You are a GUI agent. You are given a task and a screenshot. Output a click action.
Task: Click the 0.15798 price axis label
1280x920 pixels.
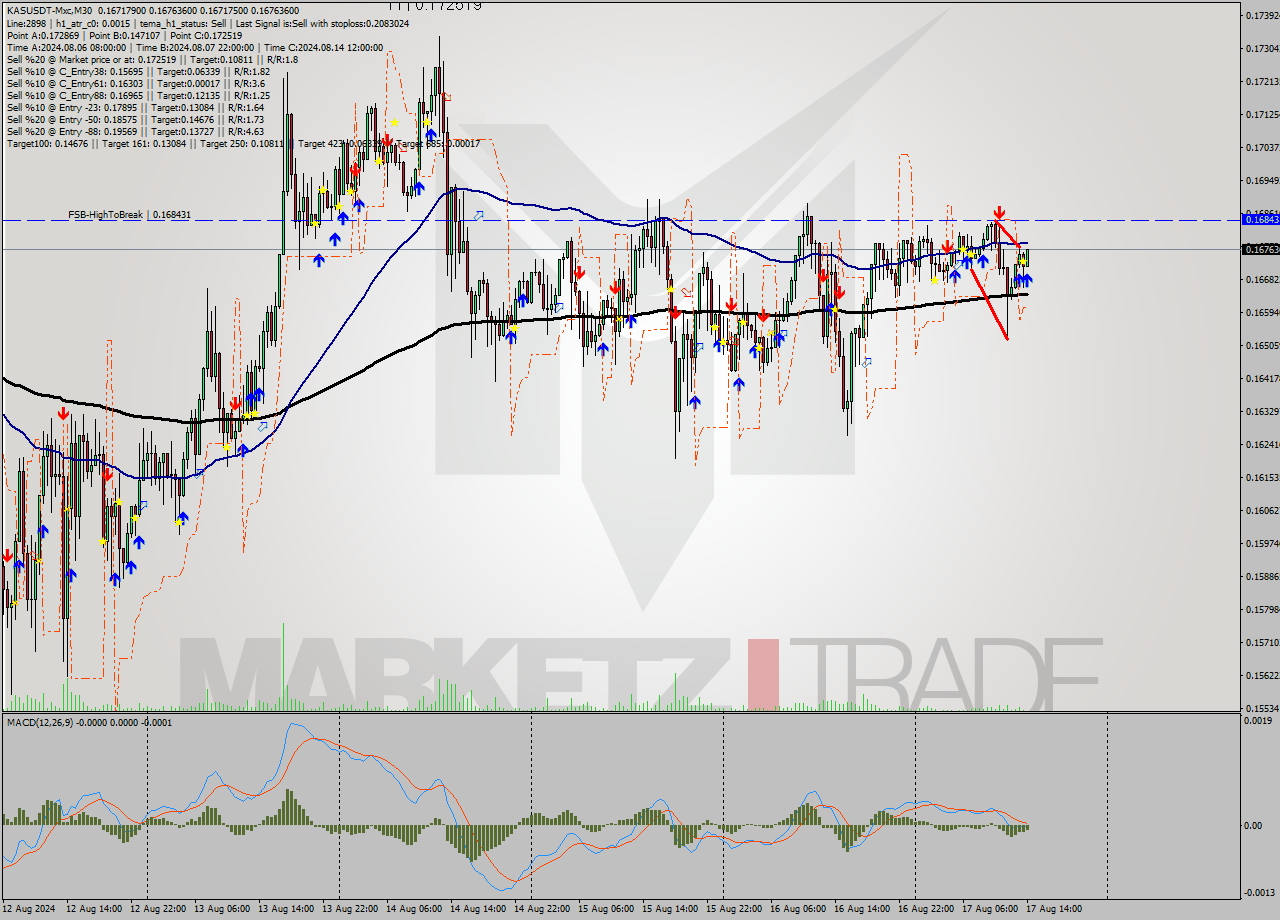coord(1261,609)
